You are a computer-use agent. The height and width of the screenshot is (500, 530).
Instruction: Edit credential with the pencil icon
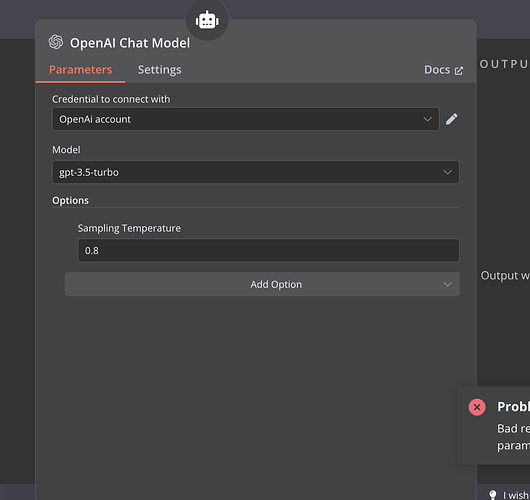(452, 119)
